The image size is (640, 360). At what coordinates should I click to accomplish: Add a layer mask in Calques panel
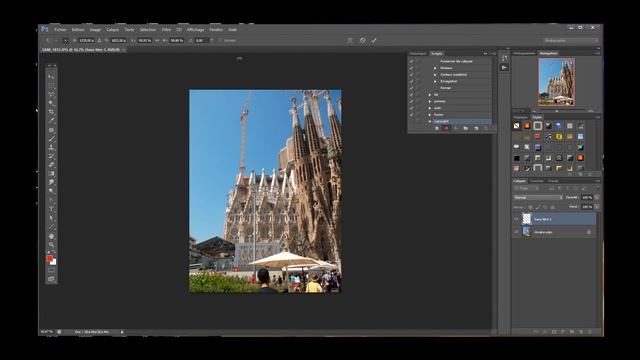(554, 332)
